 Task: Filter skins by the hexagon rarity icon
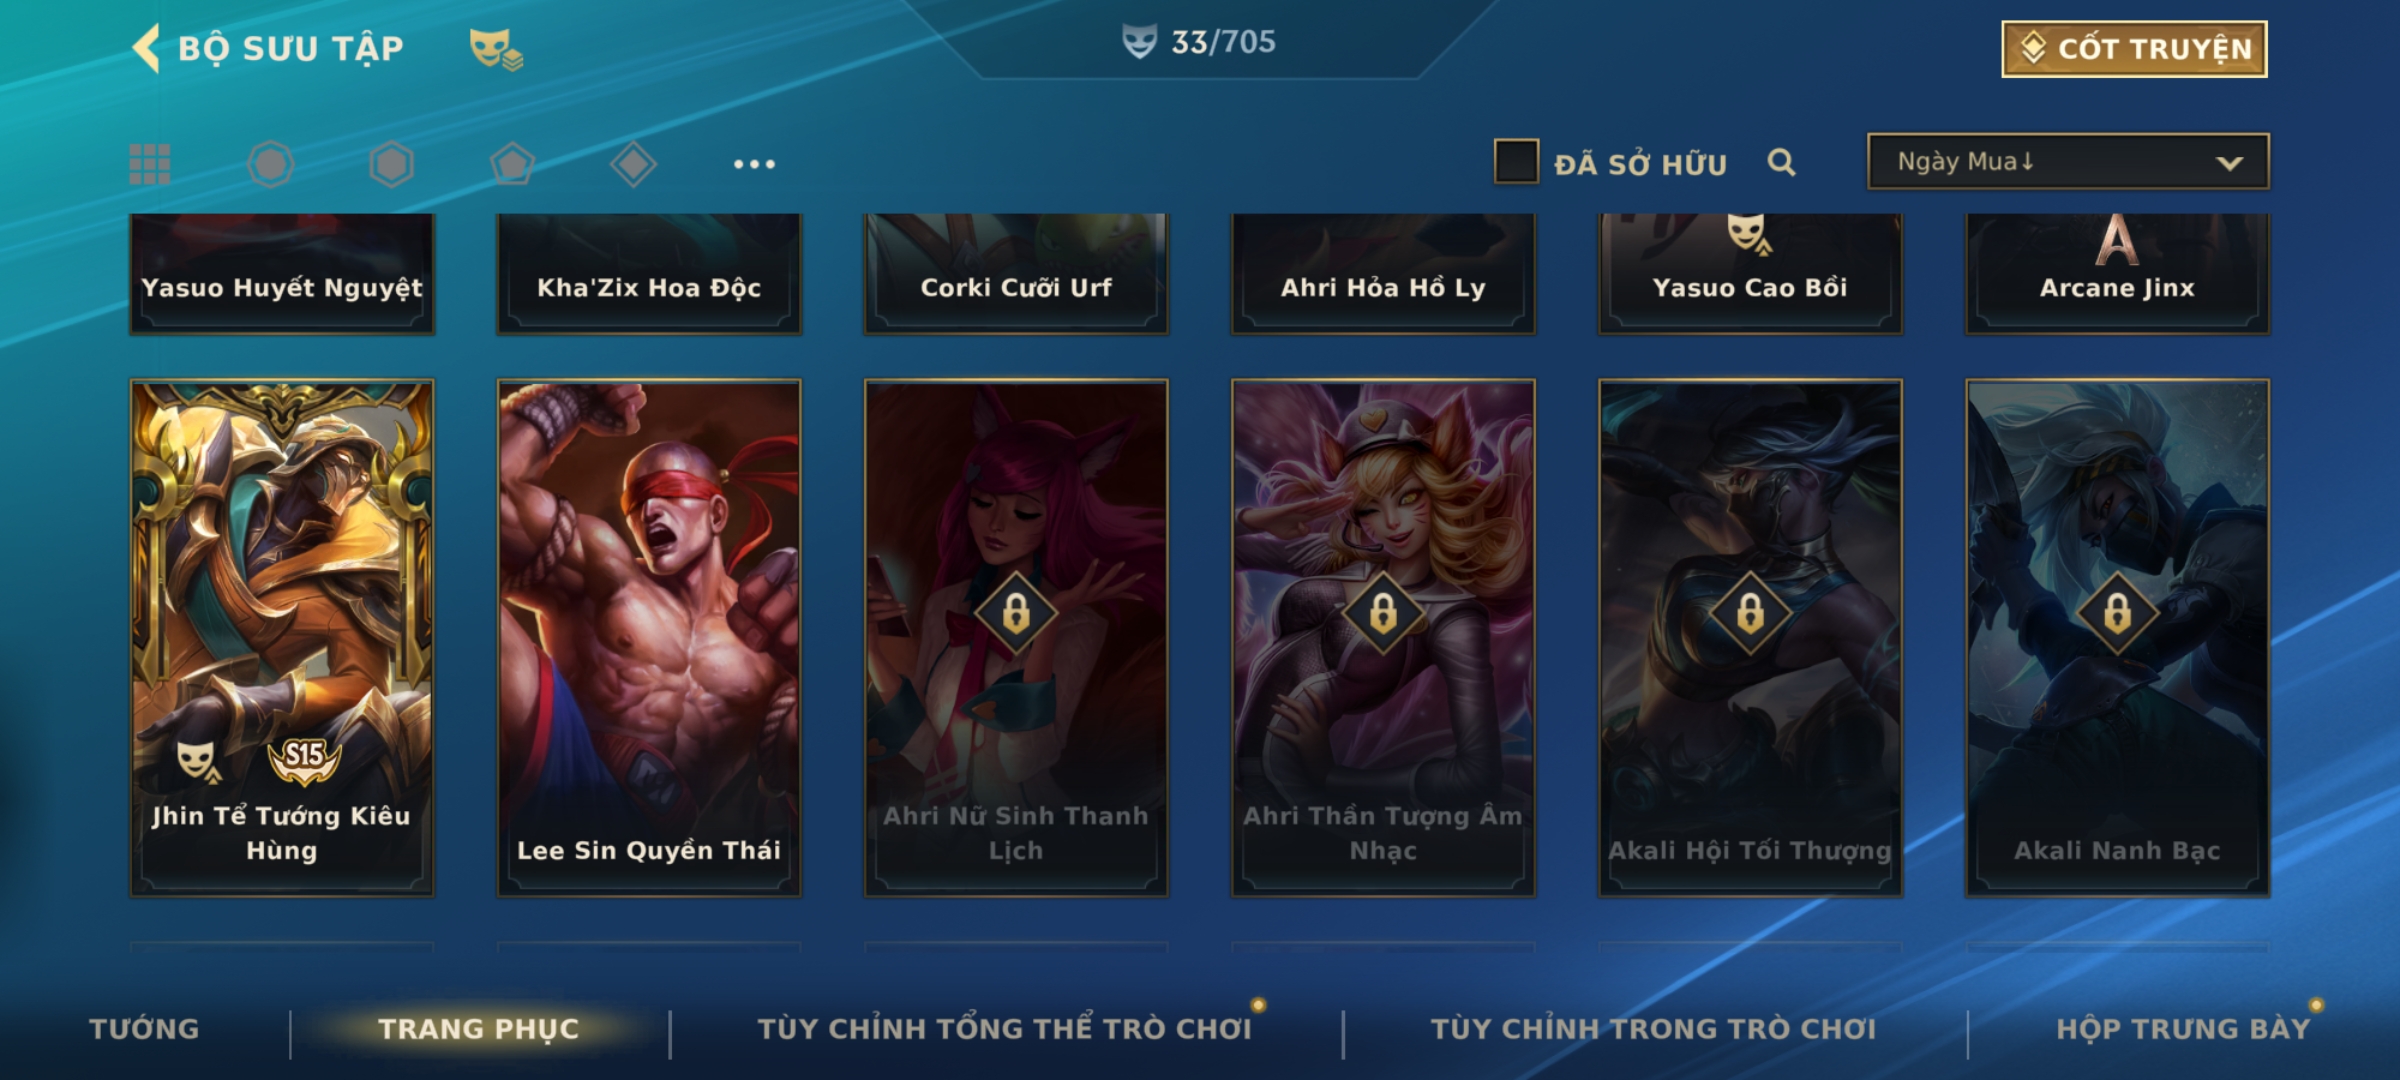391,164
